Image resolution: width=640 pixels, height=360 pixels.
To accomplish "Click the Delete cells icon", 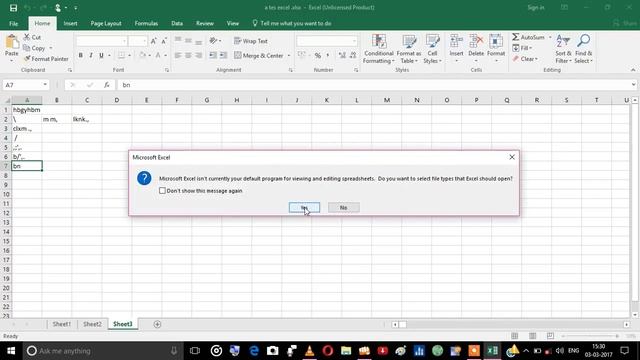I will (x=476, y=42).
